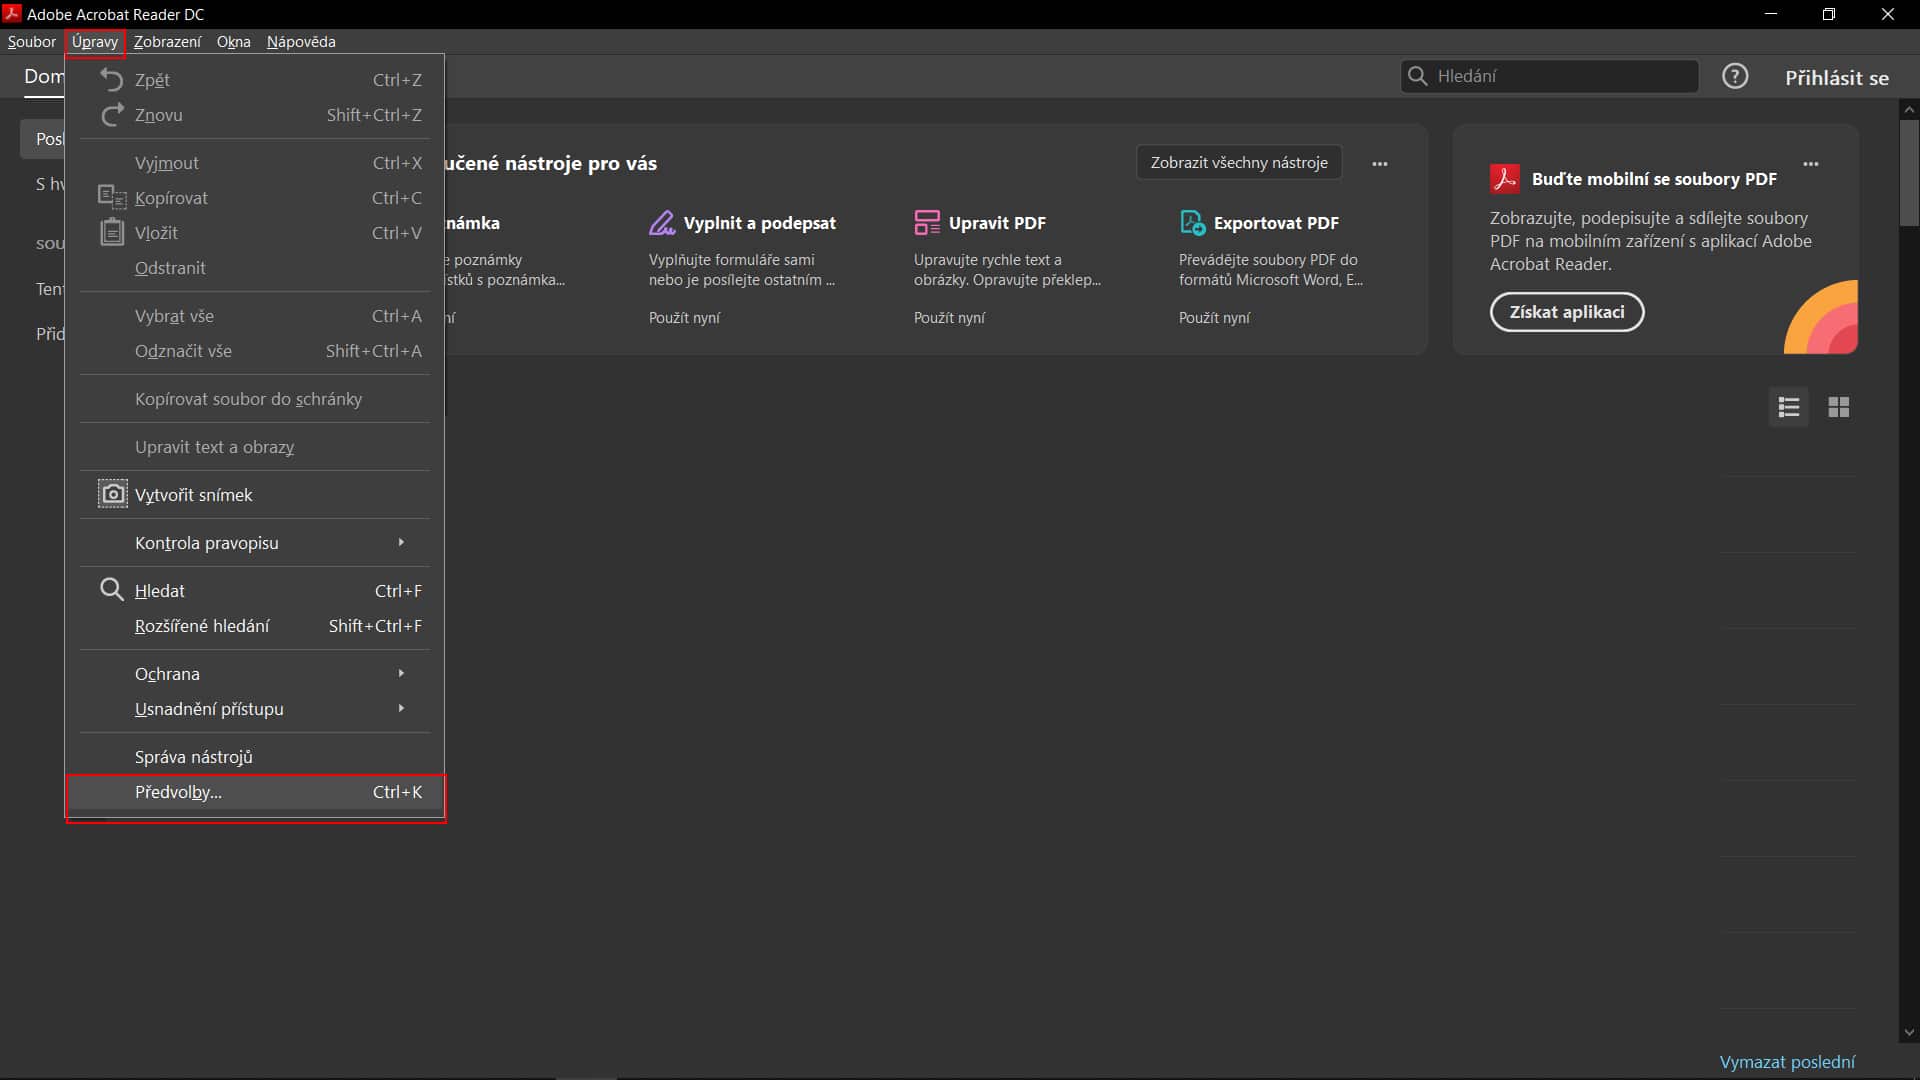The image size is (1920, 1080).
Task: Click the scrollbar up arrow
Action: click(1909, 109)
